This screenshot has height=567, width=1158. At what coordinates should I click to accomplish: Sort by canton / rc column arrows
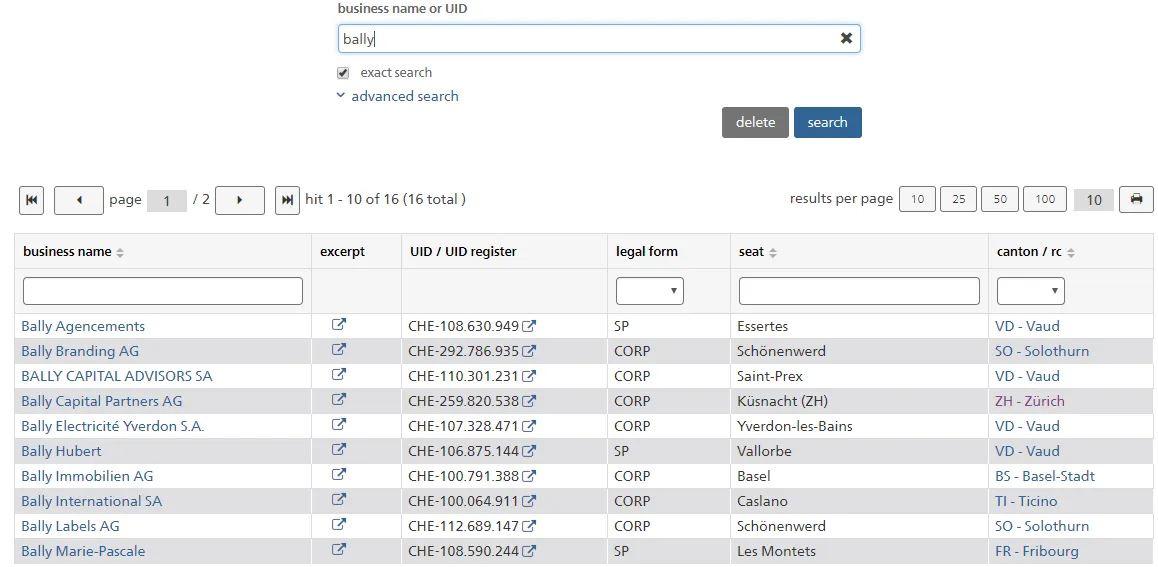coord(1071,252)
